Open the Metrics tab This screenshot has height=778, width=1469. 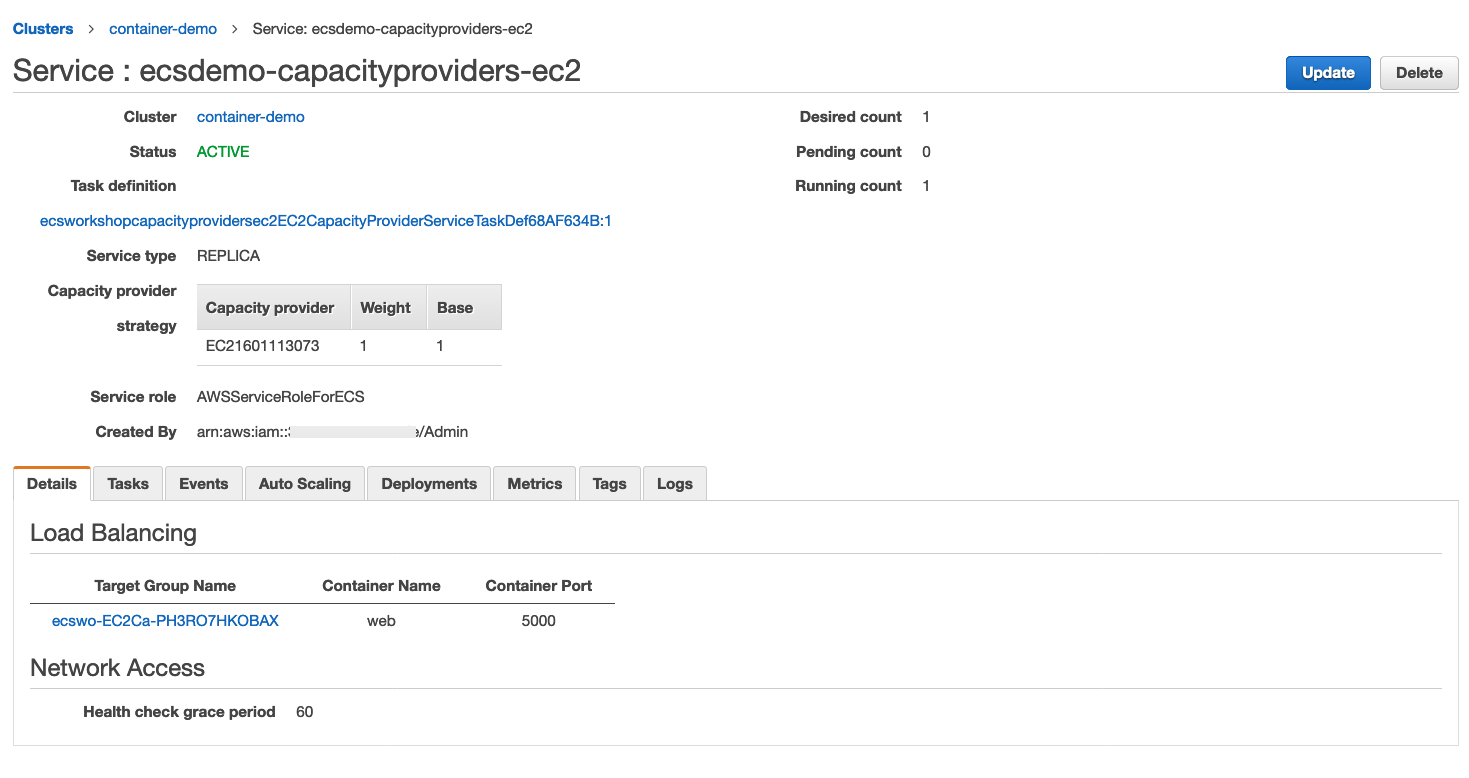point(533,483)
